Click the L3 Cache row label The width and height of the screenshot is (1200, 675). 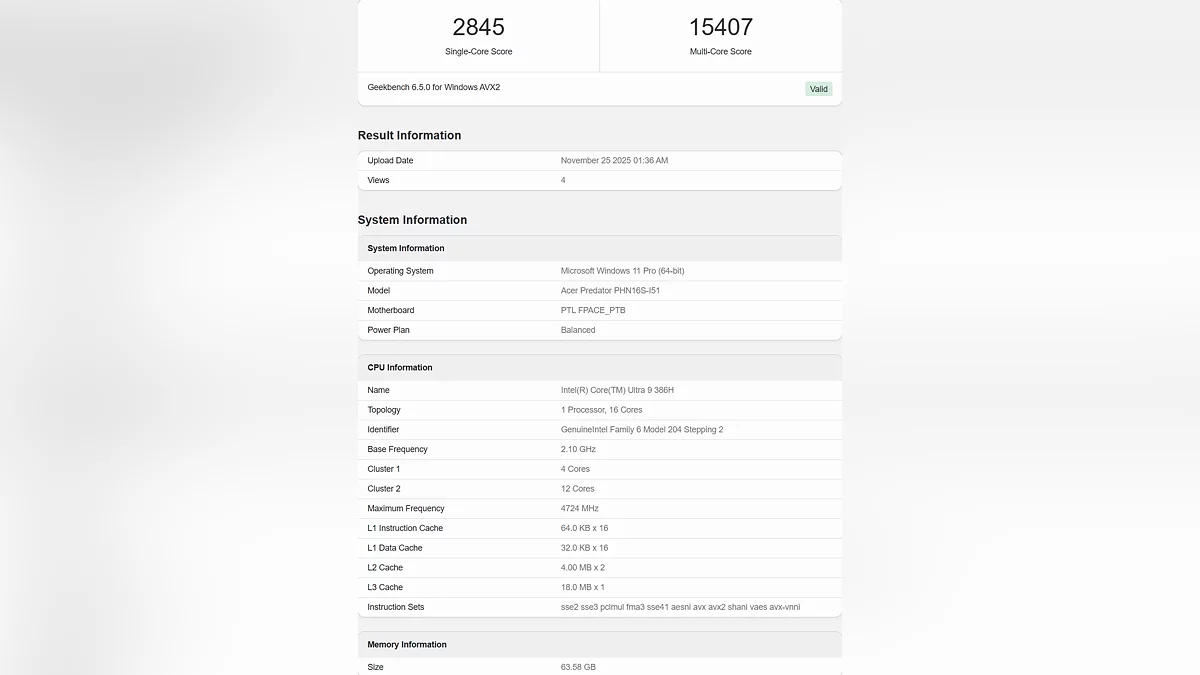coord(385,587)
